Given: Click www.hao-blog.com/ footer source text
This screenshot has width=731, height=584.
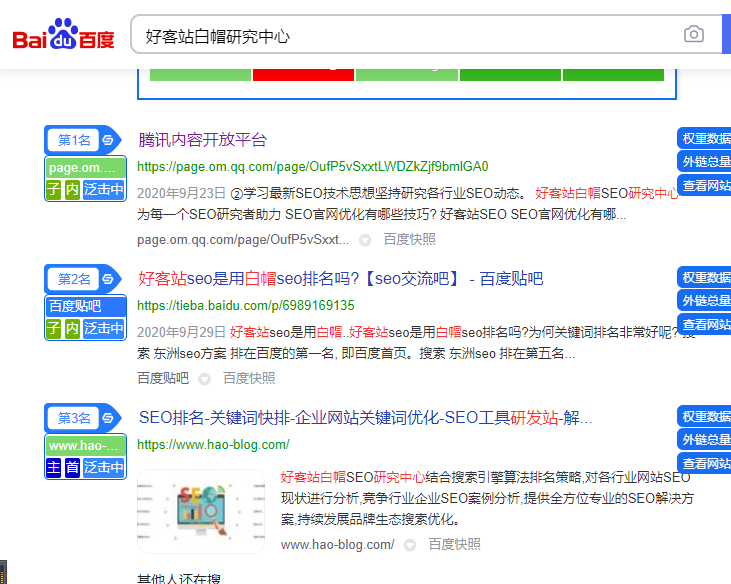Looking at the screenshot, I should coord(338,544).
